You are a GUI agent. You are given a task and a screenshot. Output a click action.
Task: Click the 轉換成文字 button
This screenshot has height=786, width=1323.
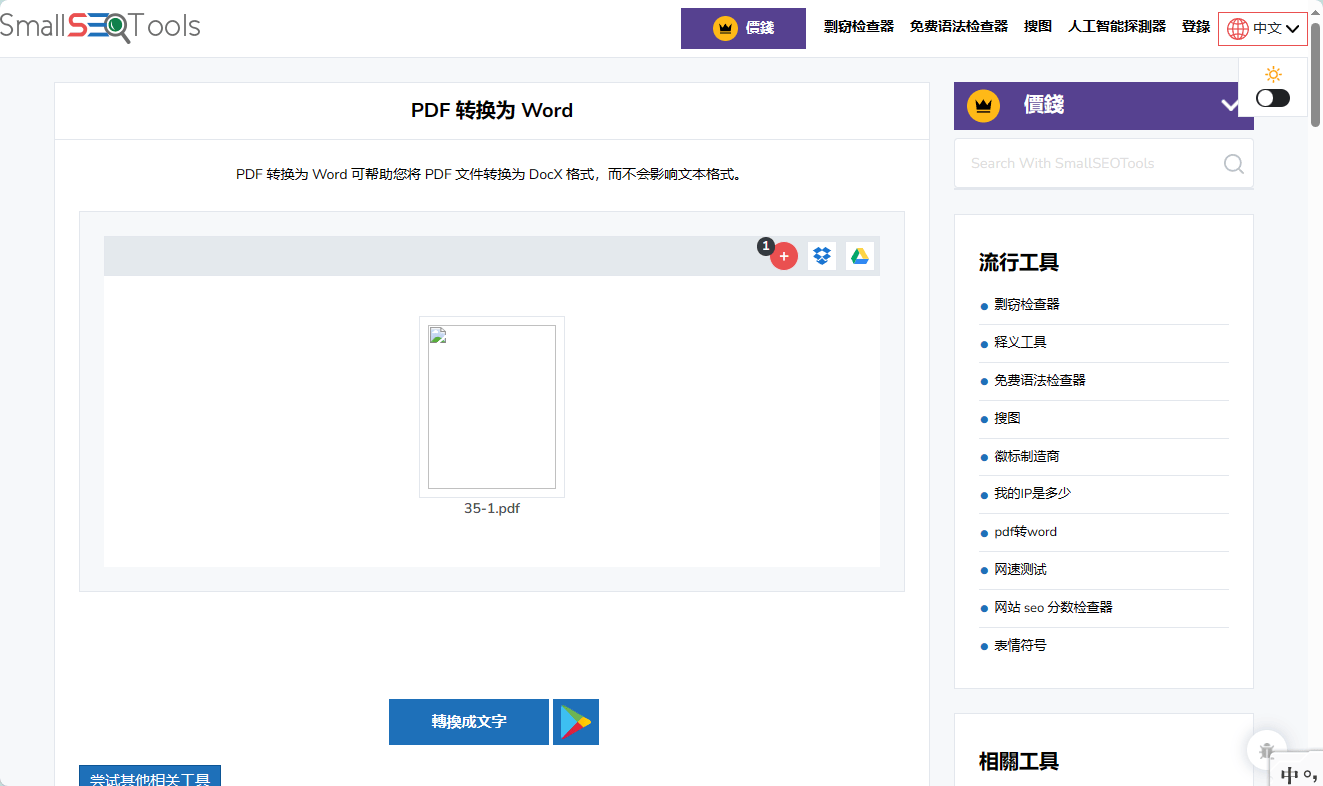(x=468, y=721)
